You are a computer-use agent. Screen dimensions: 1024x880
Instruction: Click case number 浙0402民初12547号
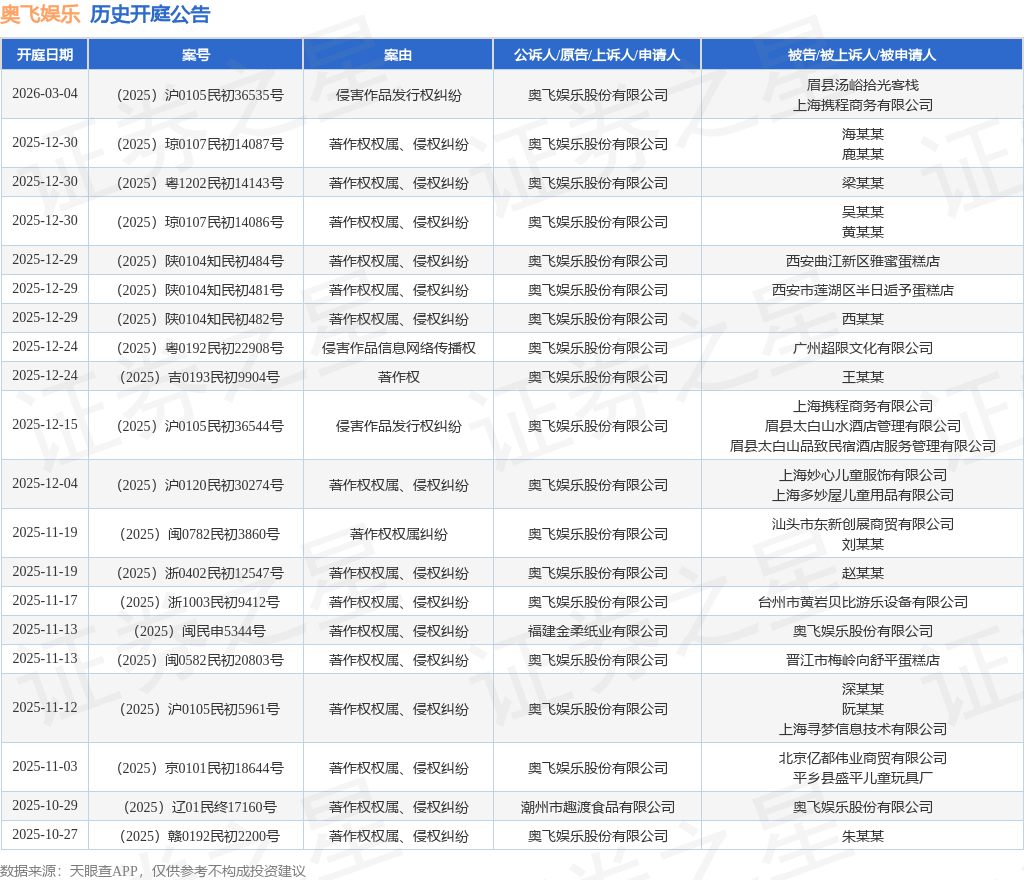pos(200,574)
